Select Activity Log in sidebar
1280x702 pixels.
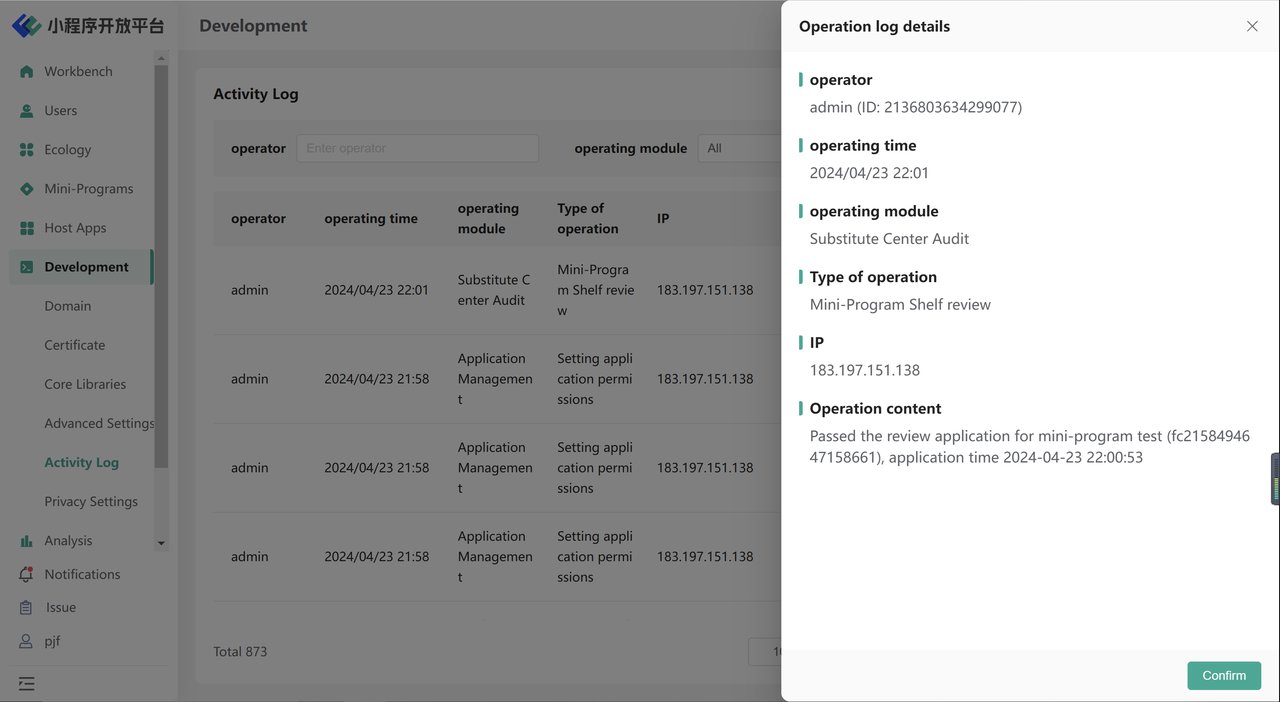[x=81, y=462]
